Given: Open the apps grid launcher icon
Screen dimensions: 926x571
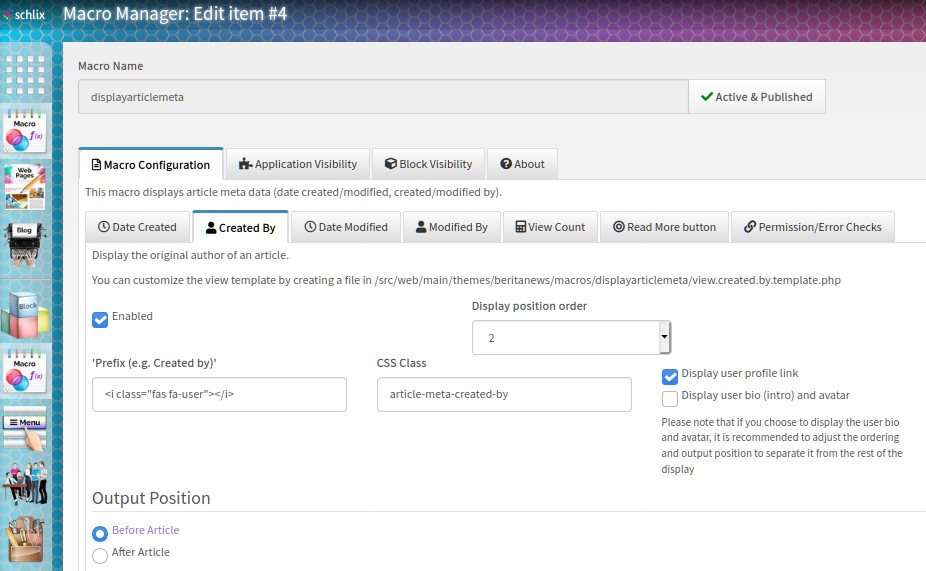Looking at the screenshot, I should [x=25, y=74].
